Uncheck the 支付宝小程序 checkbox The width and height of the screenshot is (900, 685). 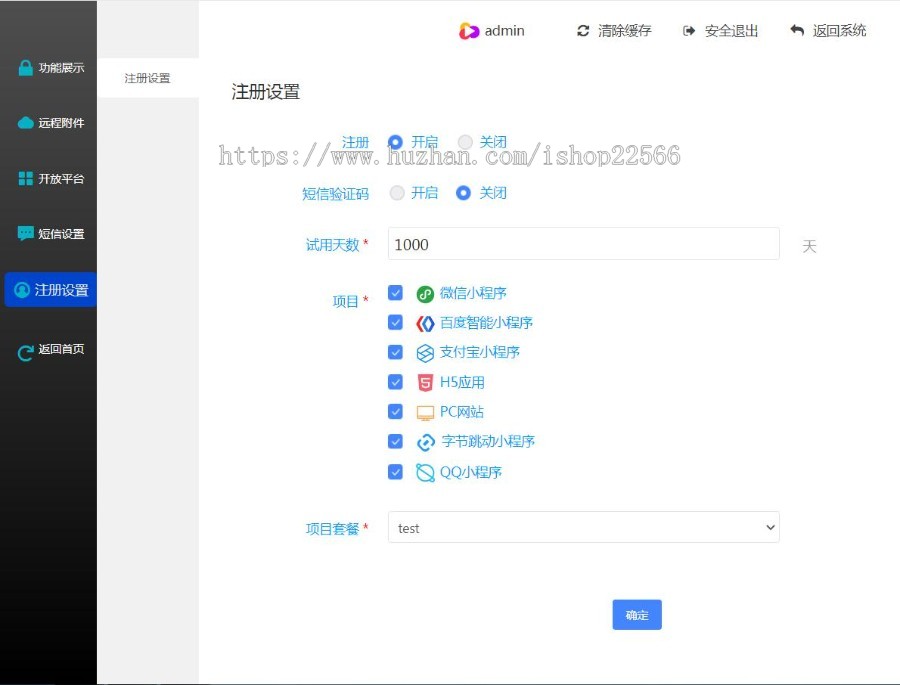395,352
